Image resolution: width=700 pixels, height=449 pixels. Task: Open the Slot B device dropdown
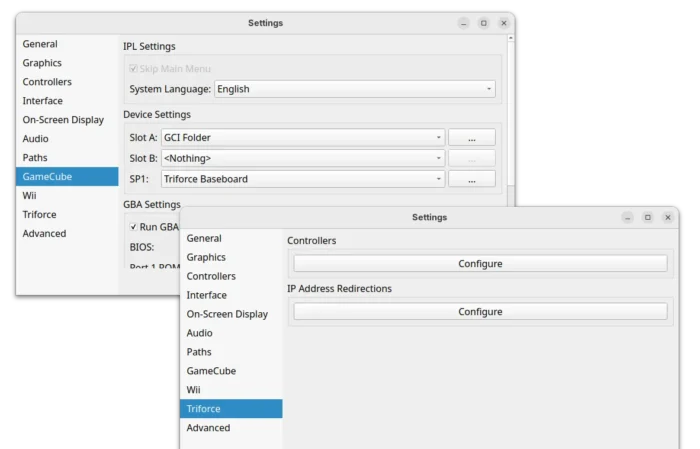click(x=302, y=158)
